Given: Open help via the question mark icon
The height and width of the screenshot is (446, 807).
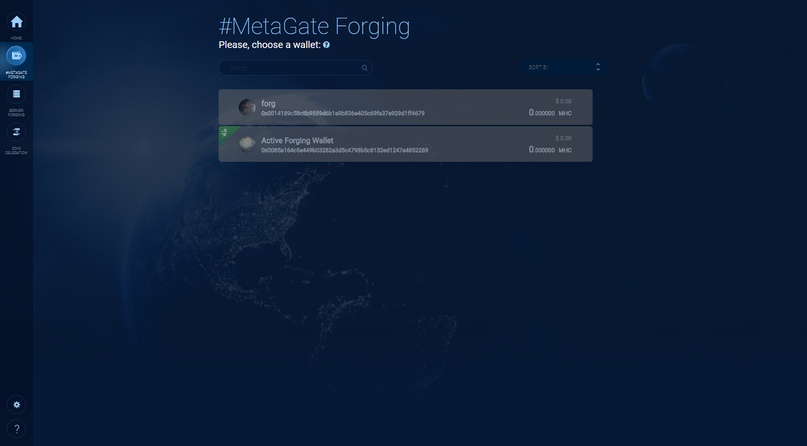Looking at the screenshot, I should click(x=16, y=429).
